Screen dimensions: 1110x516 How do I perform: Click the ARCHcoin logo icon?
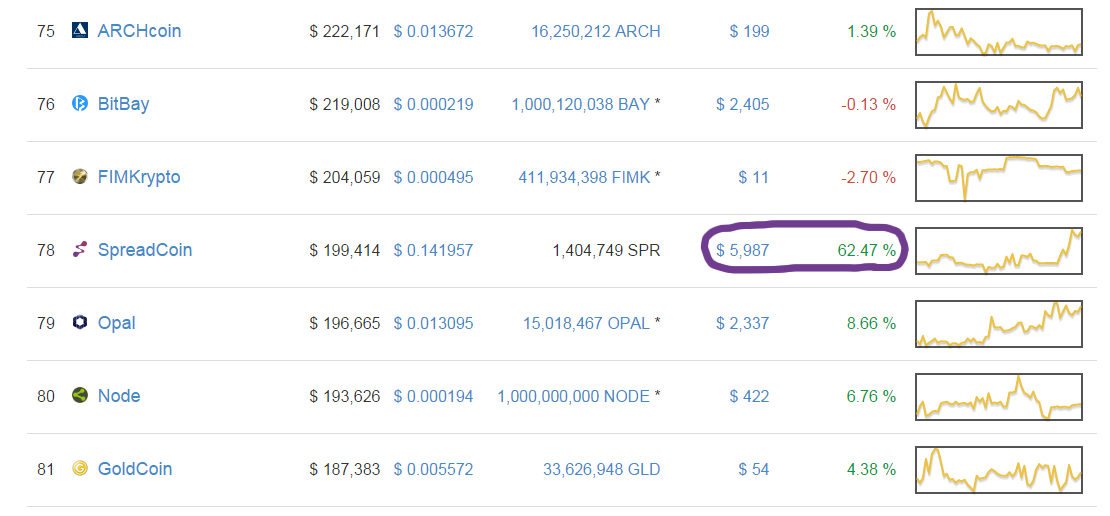[x=80, y=30]
